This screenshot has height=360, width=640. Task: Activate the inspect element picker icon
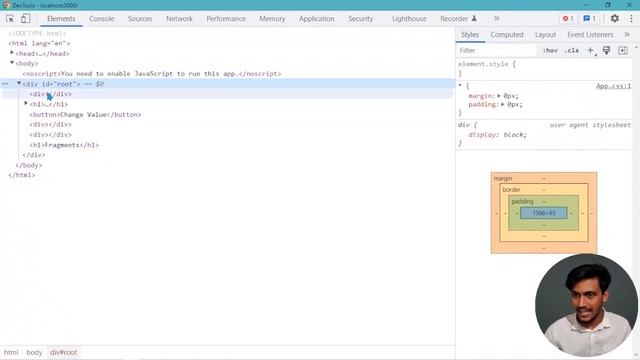click(x=10, y=19)
